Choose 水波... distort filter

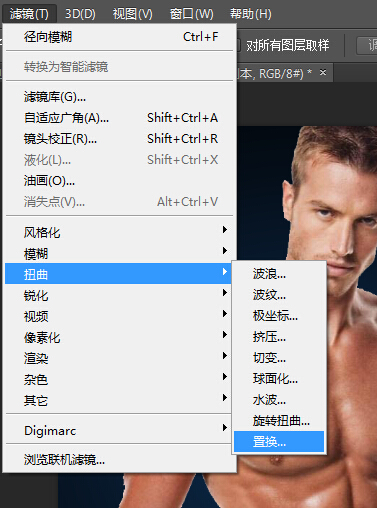(x=279, y=400)
